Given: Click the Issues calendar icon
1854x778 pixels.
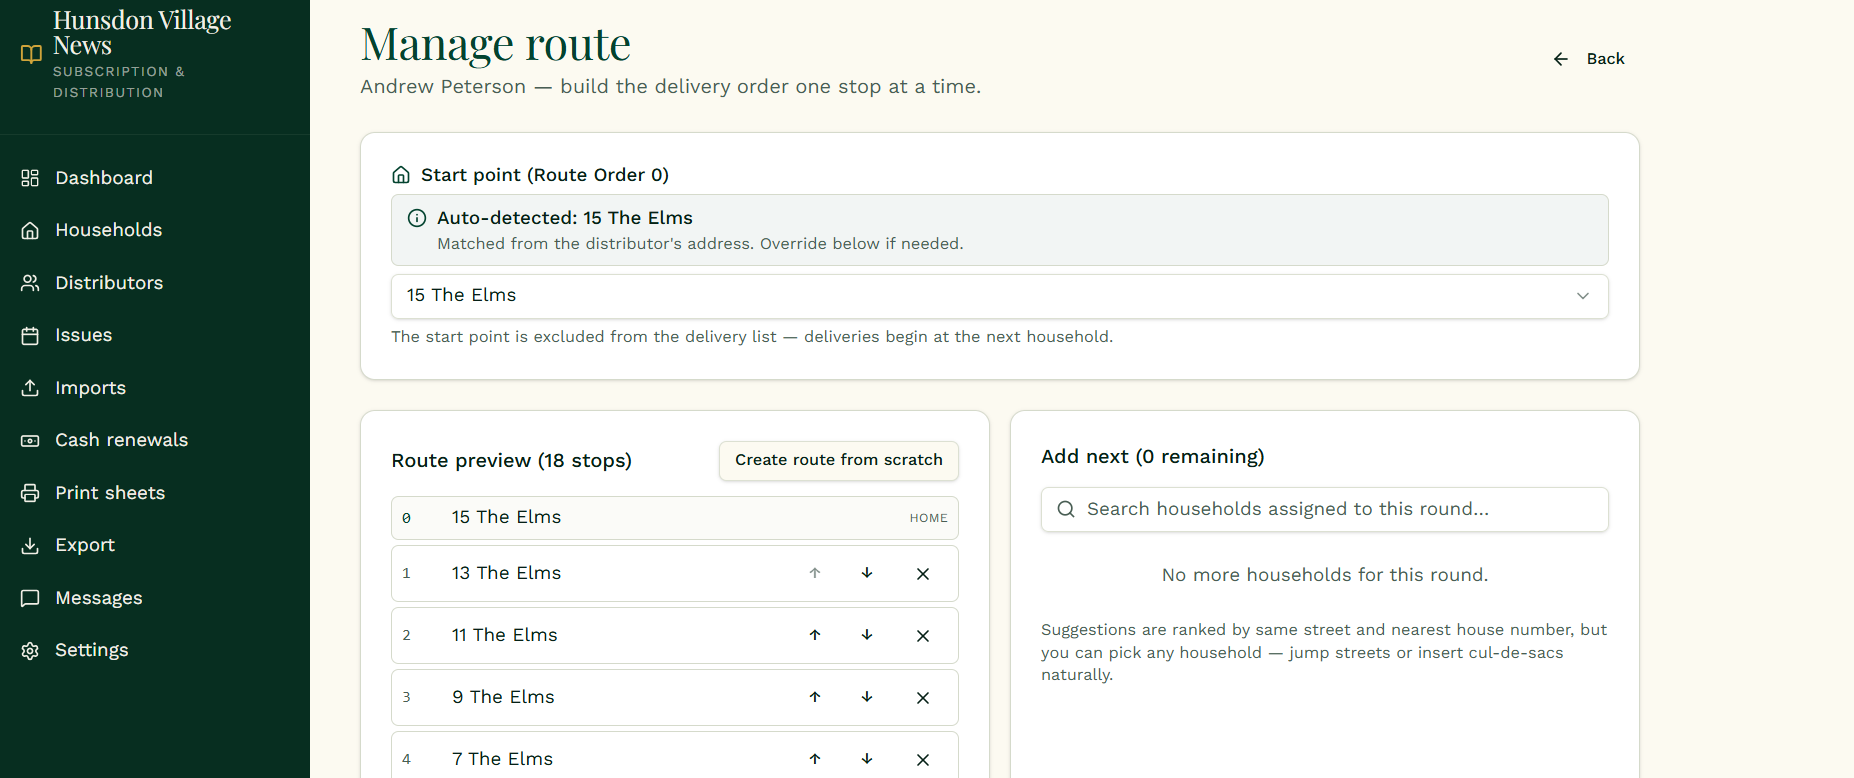Looking at the screenshot, I should [30, 335].
